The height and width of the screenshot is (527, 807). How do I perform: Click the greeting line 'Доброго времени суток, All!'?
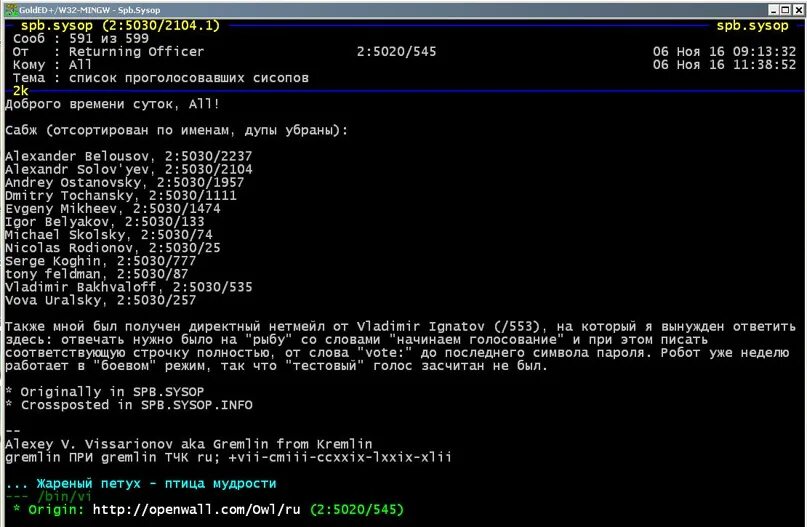(x=113, y=104)
